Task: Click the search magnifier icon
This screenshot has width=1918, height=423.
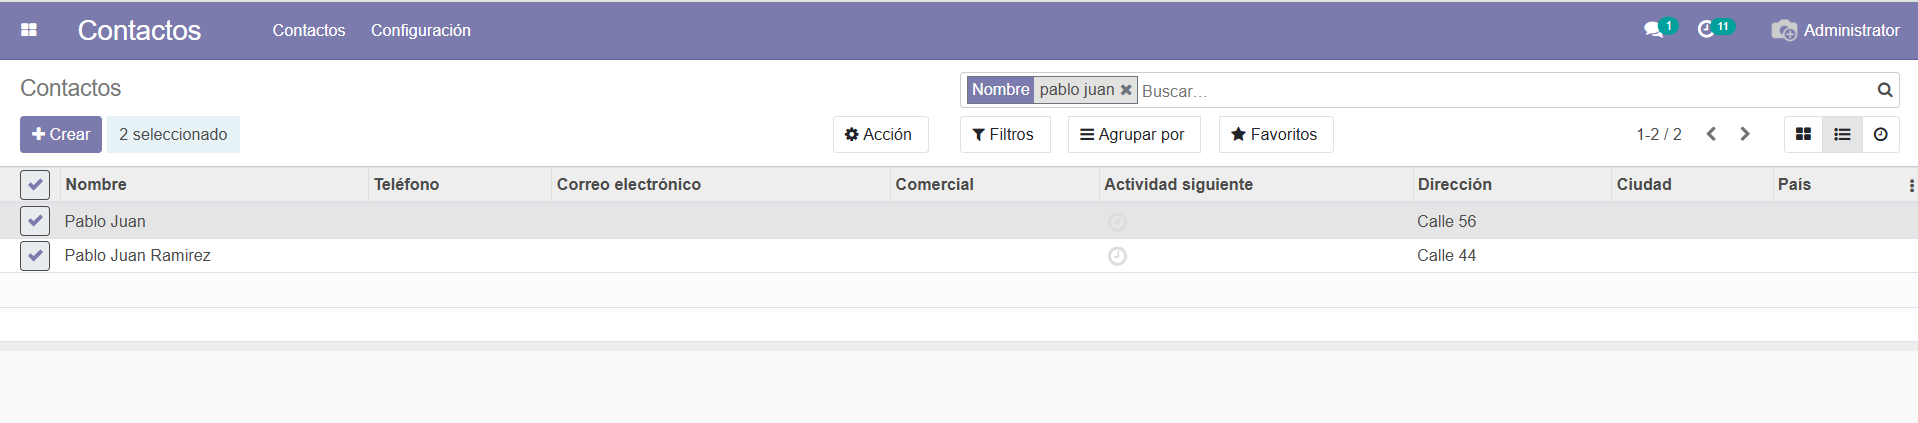Action: 1884,90
